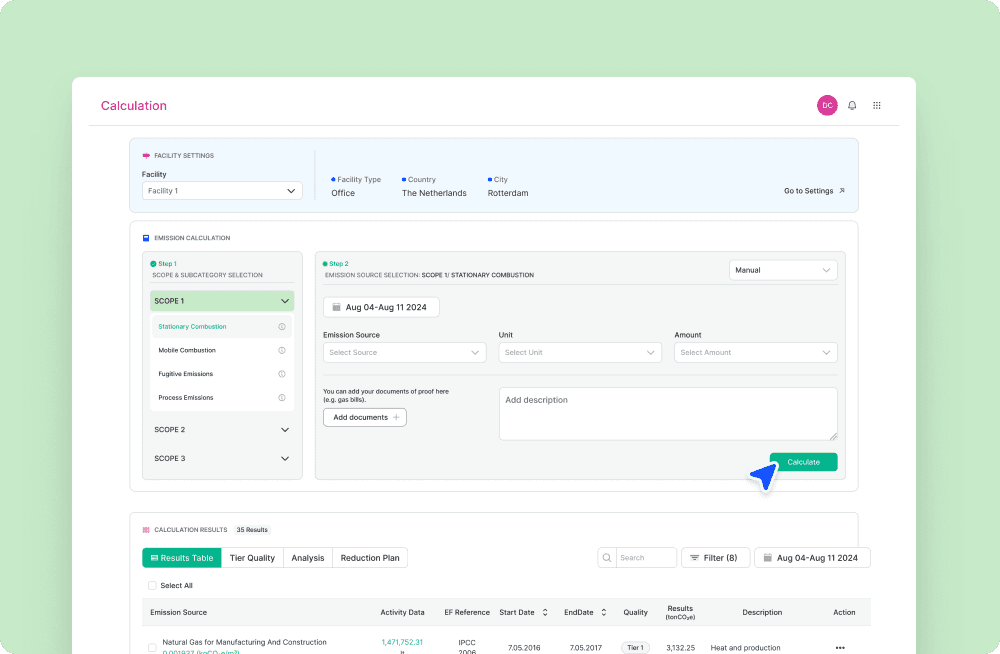This screenshot has width=1000, height=654.
Task: Click the info icon next to Stationary Combustion
Action: pos(281,327)
